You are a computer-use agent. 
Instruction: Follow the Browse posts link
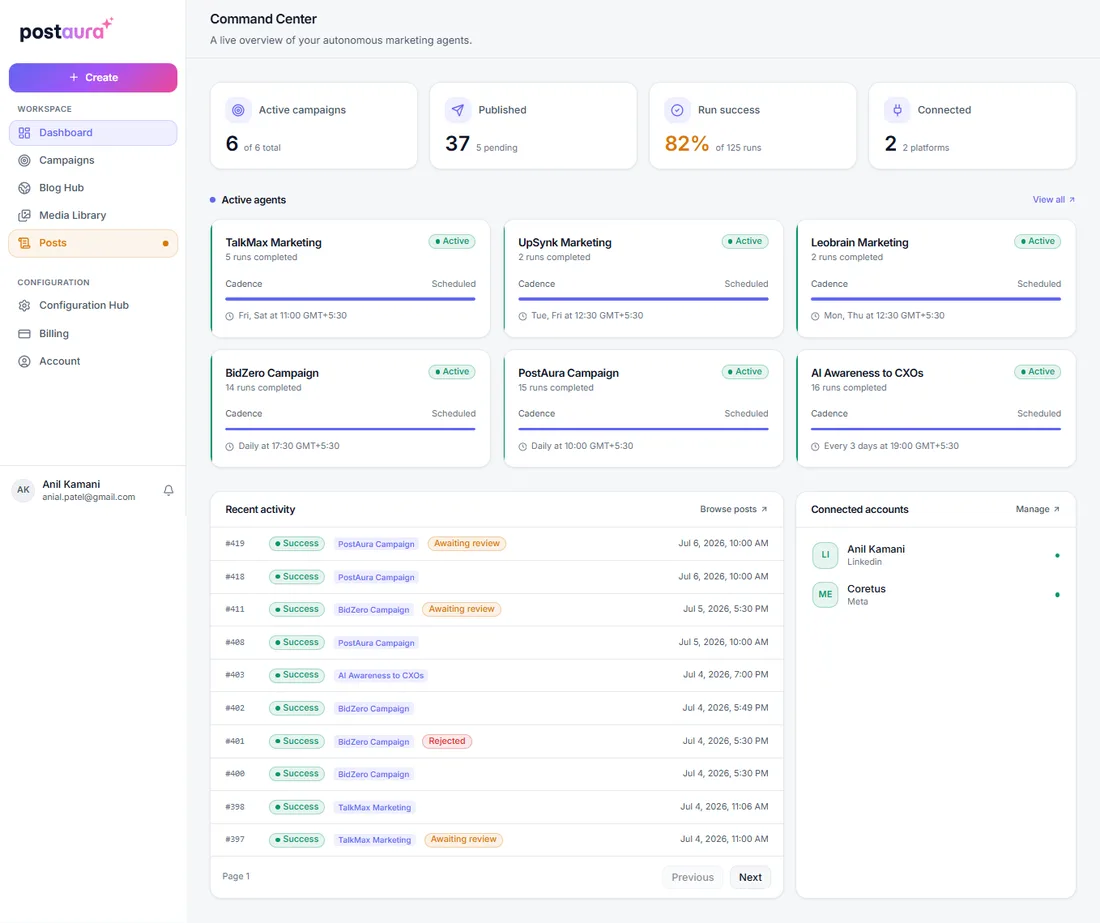734,509
